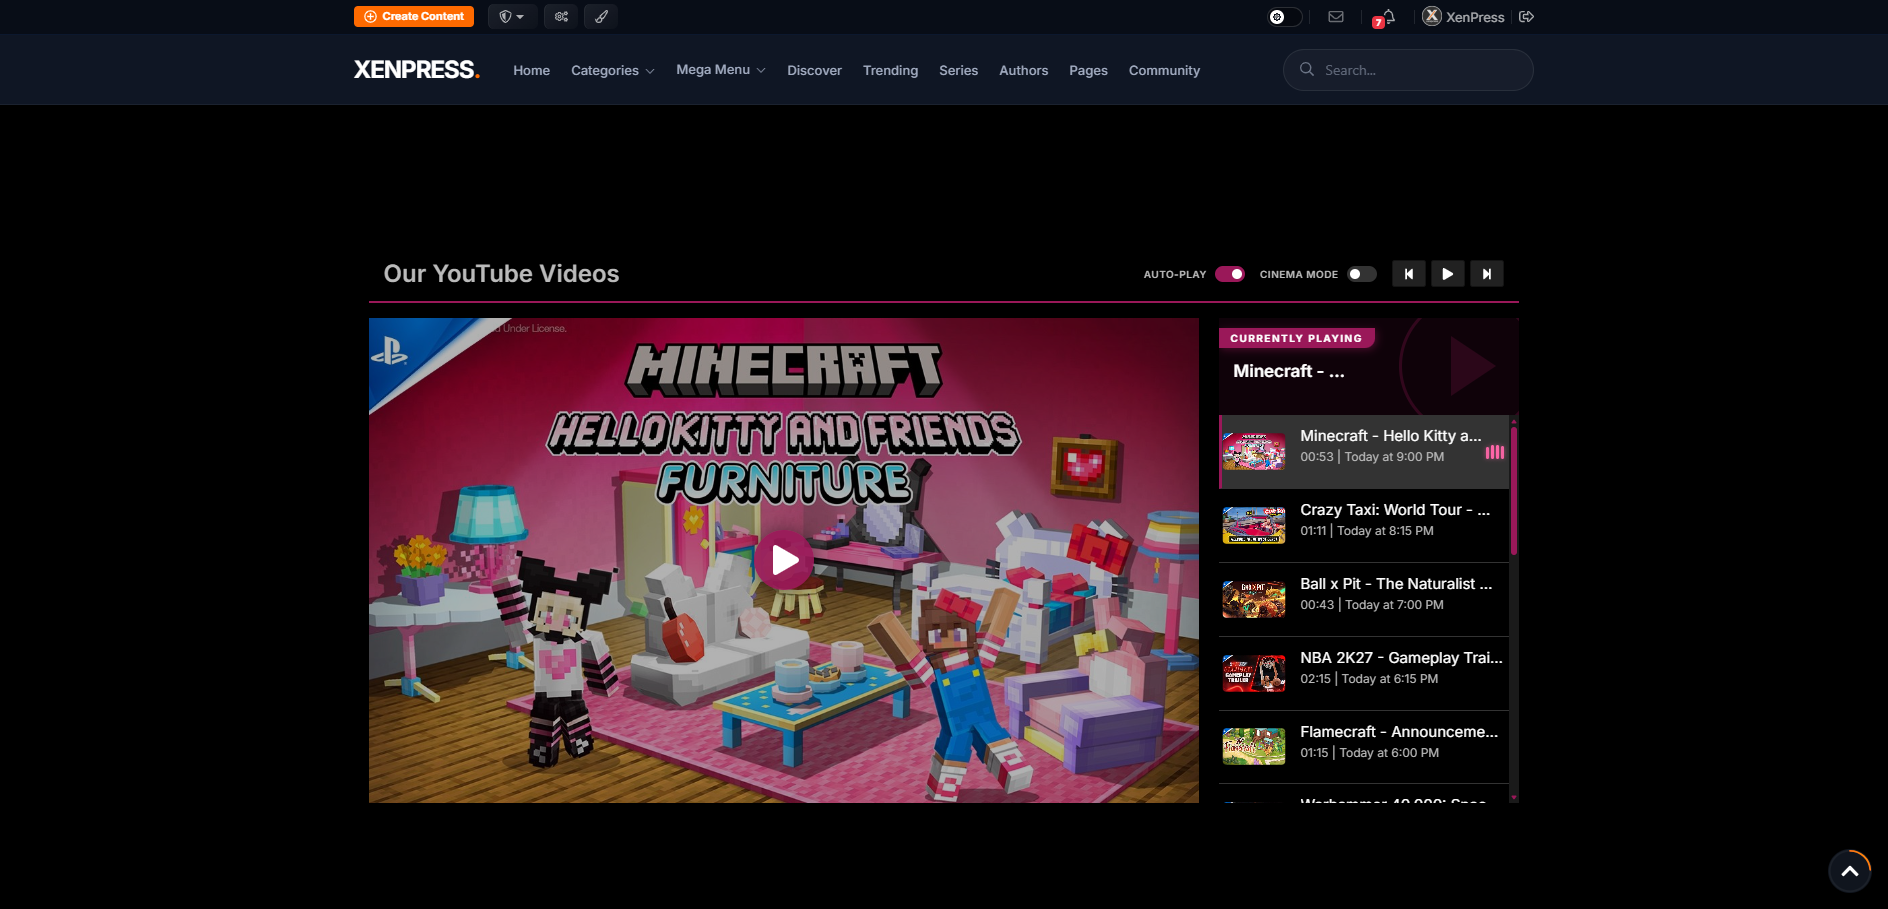The width and height of the screenshot is (1888, 909).
Task: Click the playlist scrollbar
Action: coord(1514,491)
